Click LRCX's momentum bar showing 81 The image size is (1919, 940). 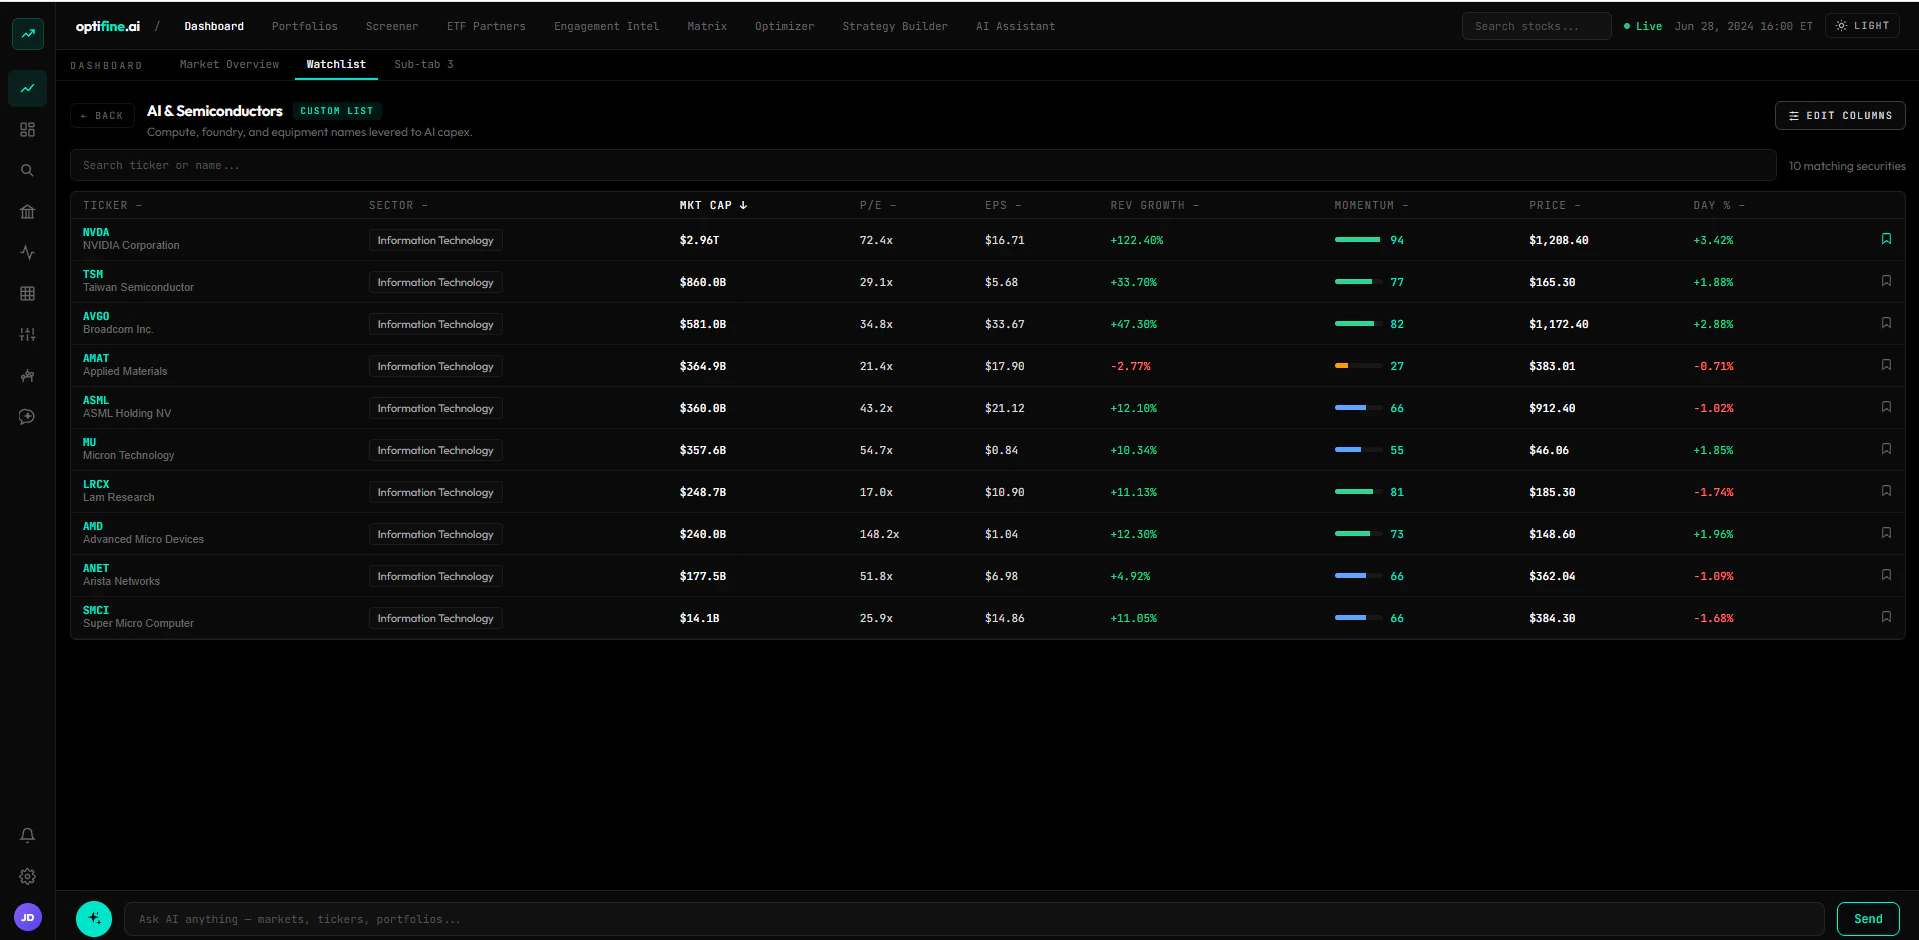pos(1357,492)
